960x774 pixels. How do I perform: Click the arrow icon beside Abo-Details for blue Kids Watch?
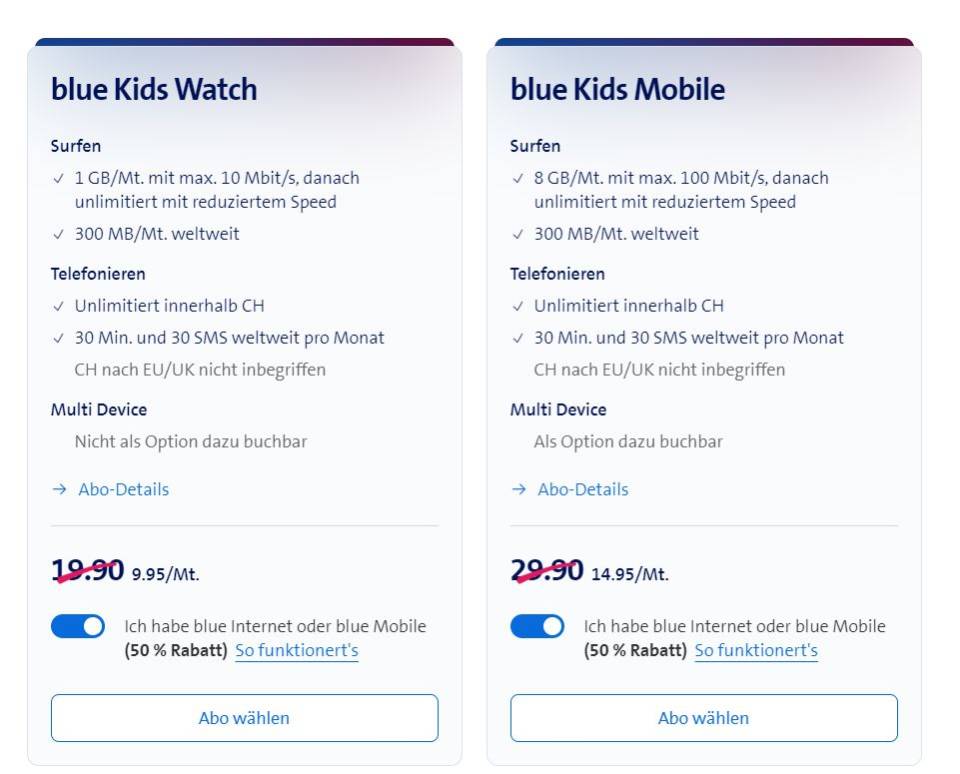coord(57,489)
